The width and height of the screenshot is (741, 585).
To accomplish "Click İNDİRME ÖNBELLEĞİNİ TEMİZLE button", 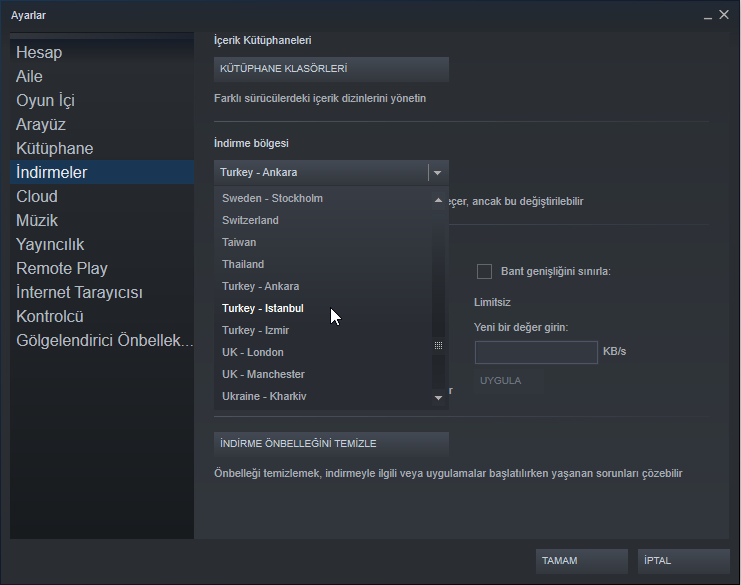I will [x=331, y=444].
